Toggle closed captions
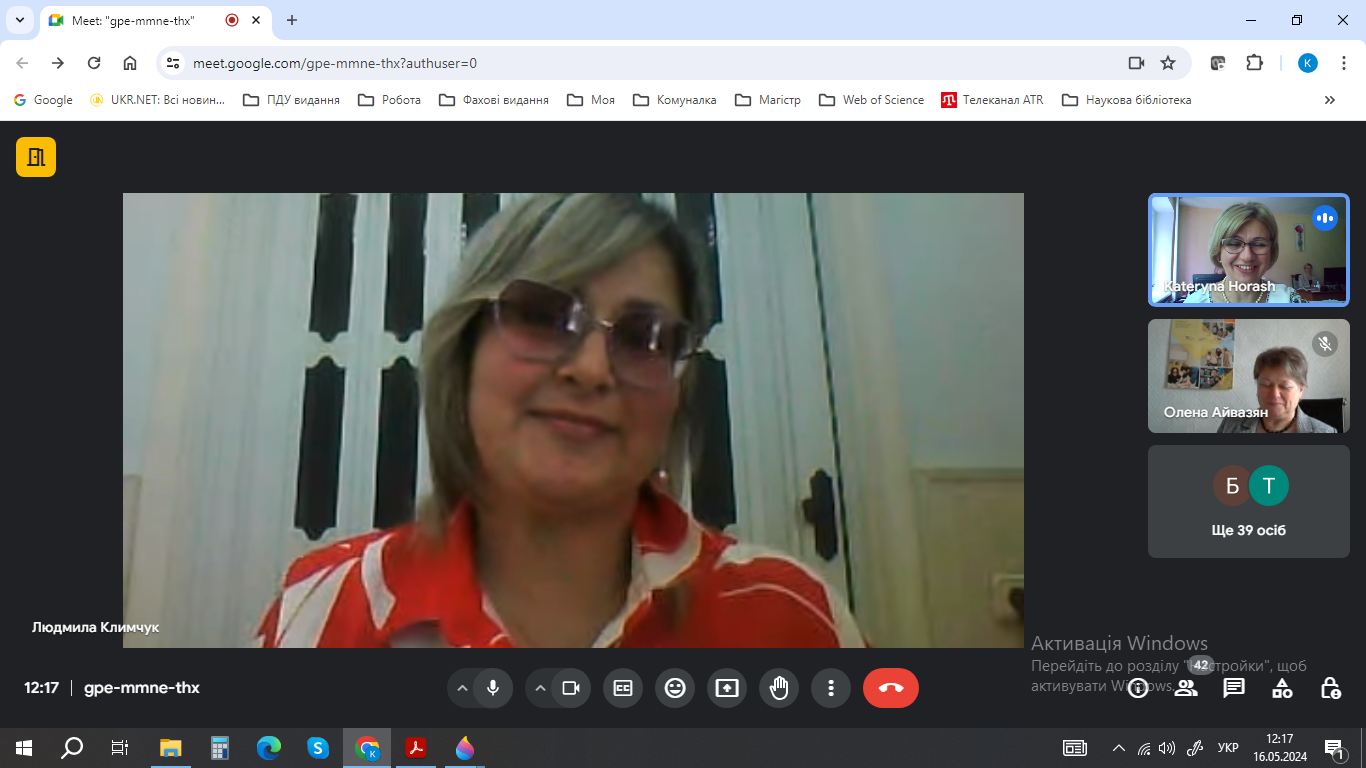The width and height of the screenshot is (1366, 768). pos(623,688)
